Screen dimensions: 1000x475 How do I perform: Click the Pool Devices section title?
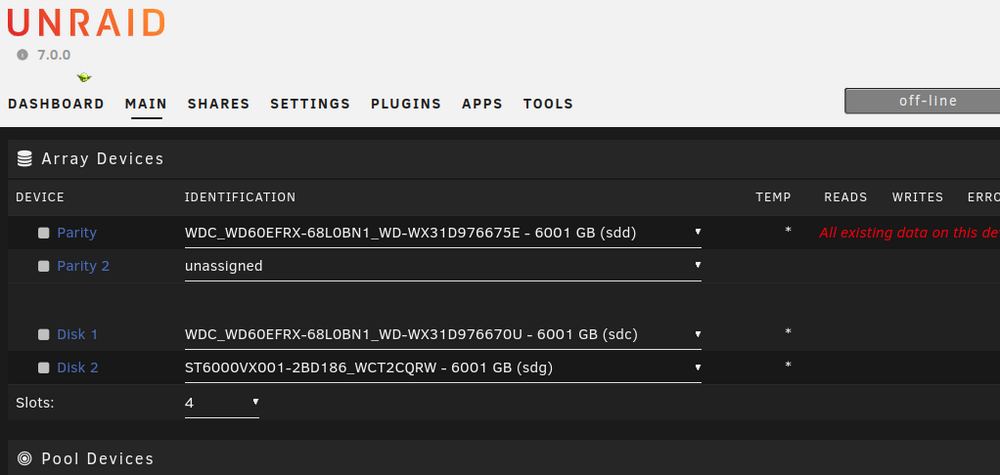point(98,458)
